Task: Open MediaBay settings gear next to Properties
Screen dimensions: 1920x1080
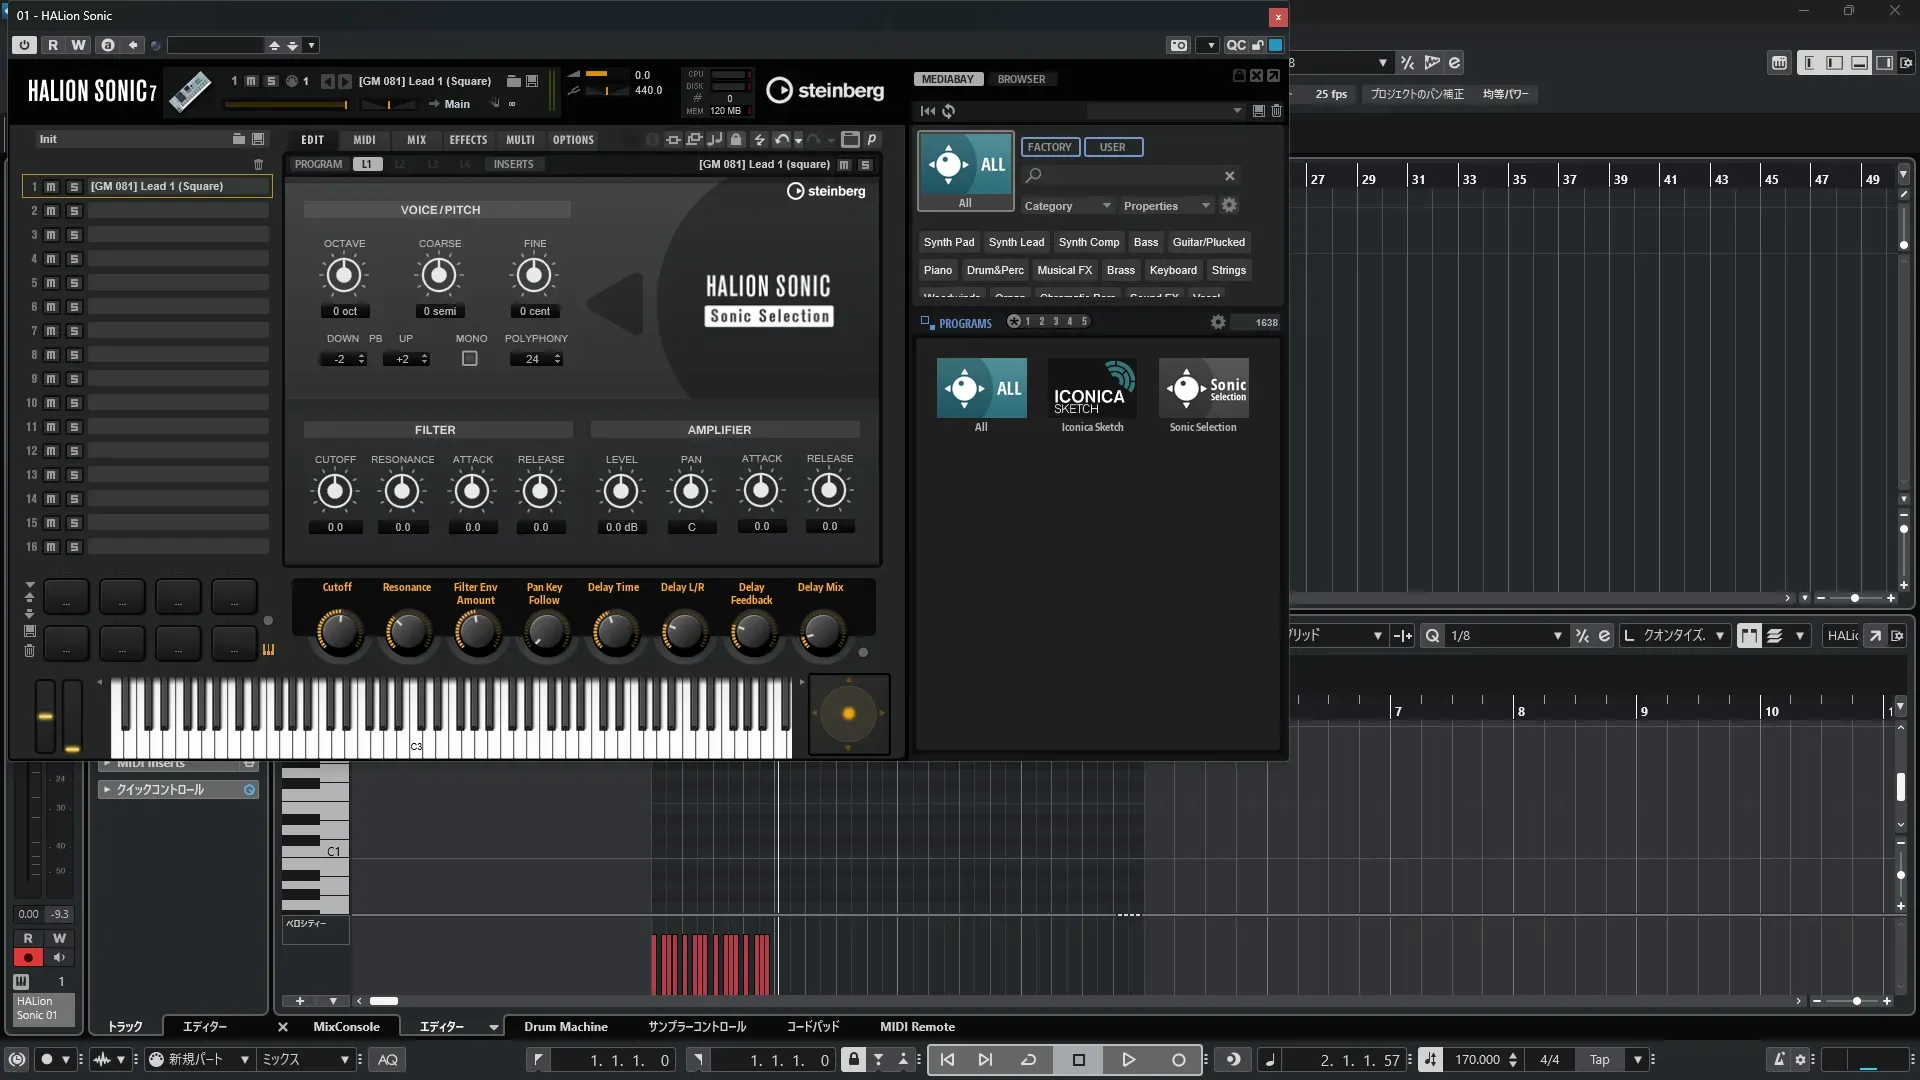Action: coord(1229,205)
